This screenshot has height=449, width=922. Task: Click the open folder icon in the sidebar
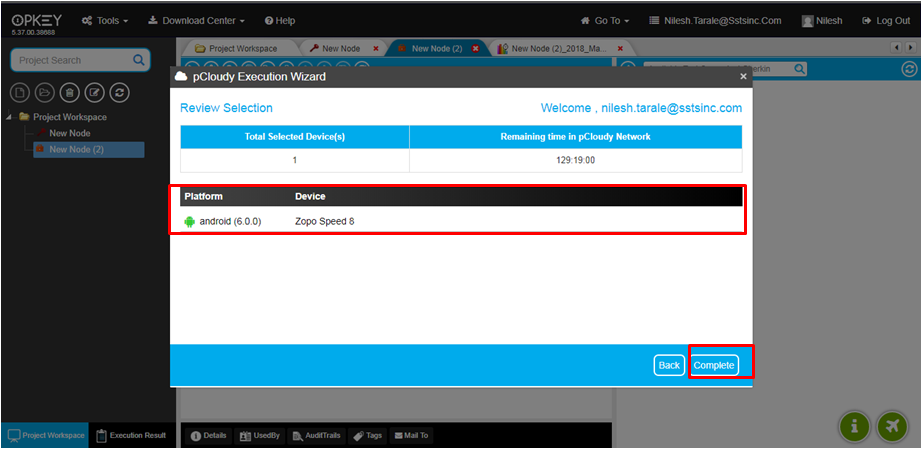pos(45,92)
